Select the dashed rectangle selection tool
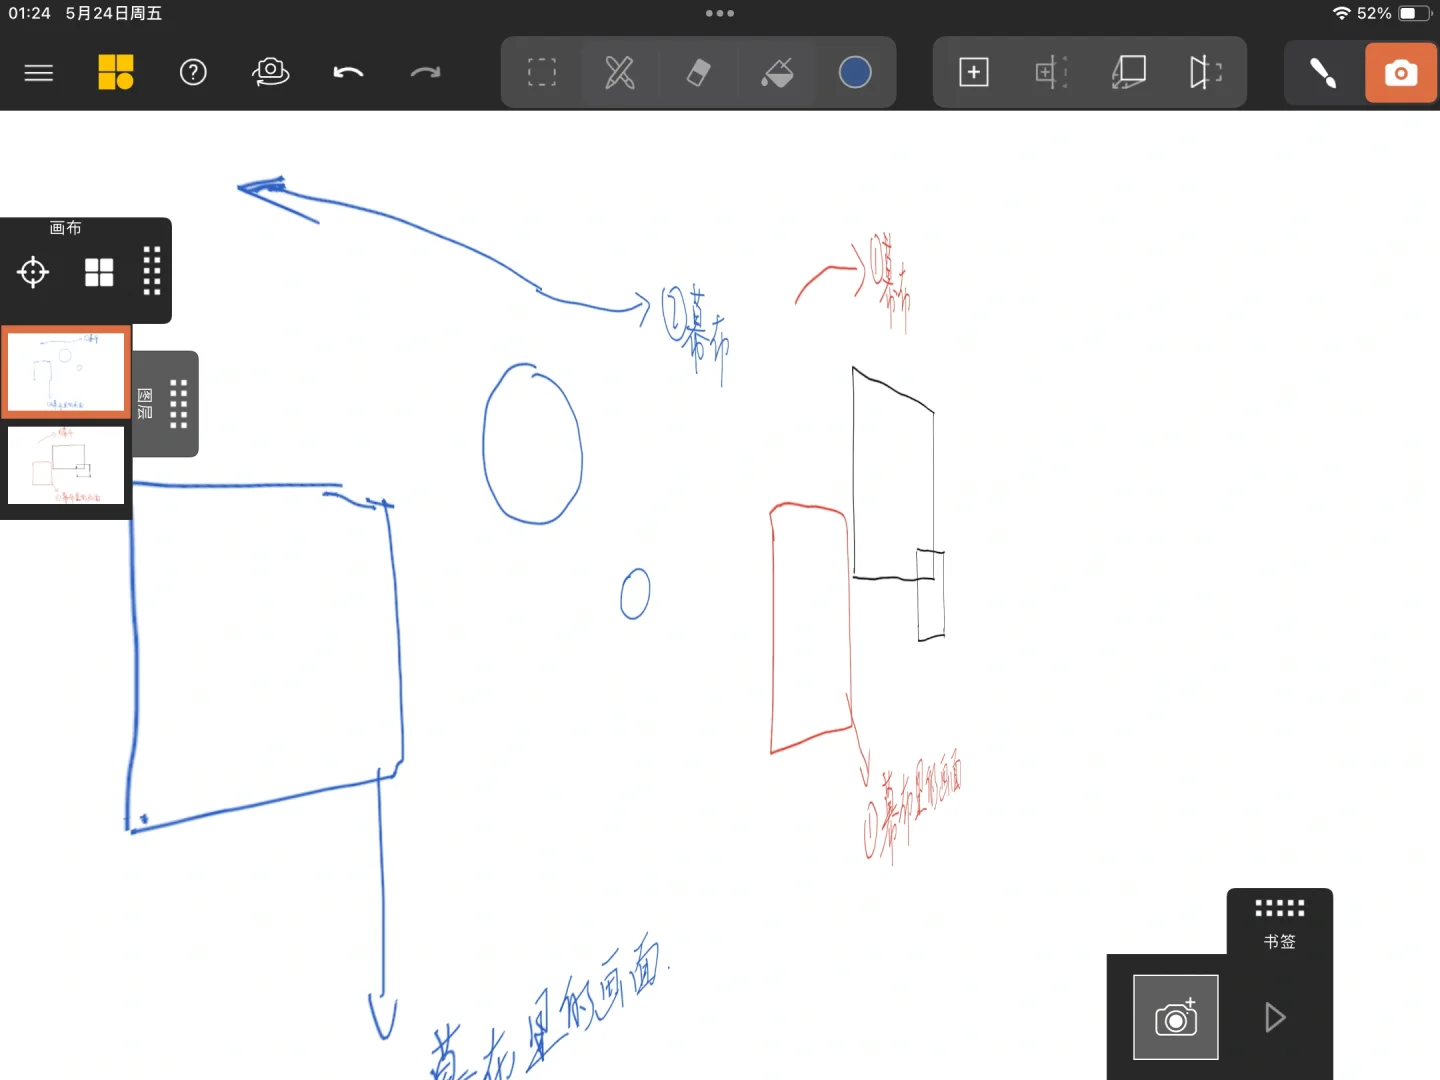 (x=542, y=72)
